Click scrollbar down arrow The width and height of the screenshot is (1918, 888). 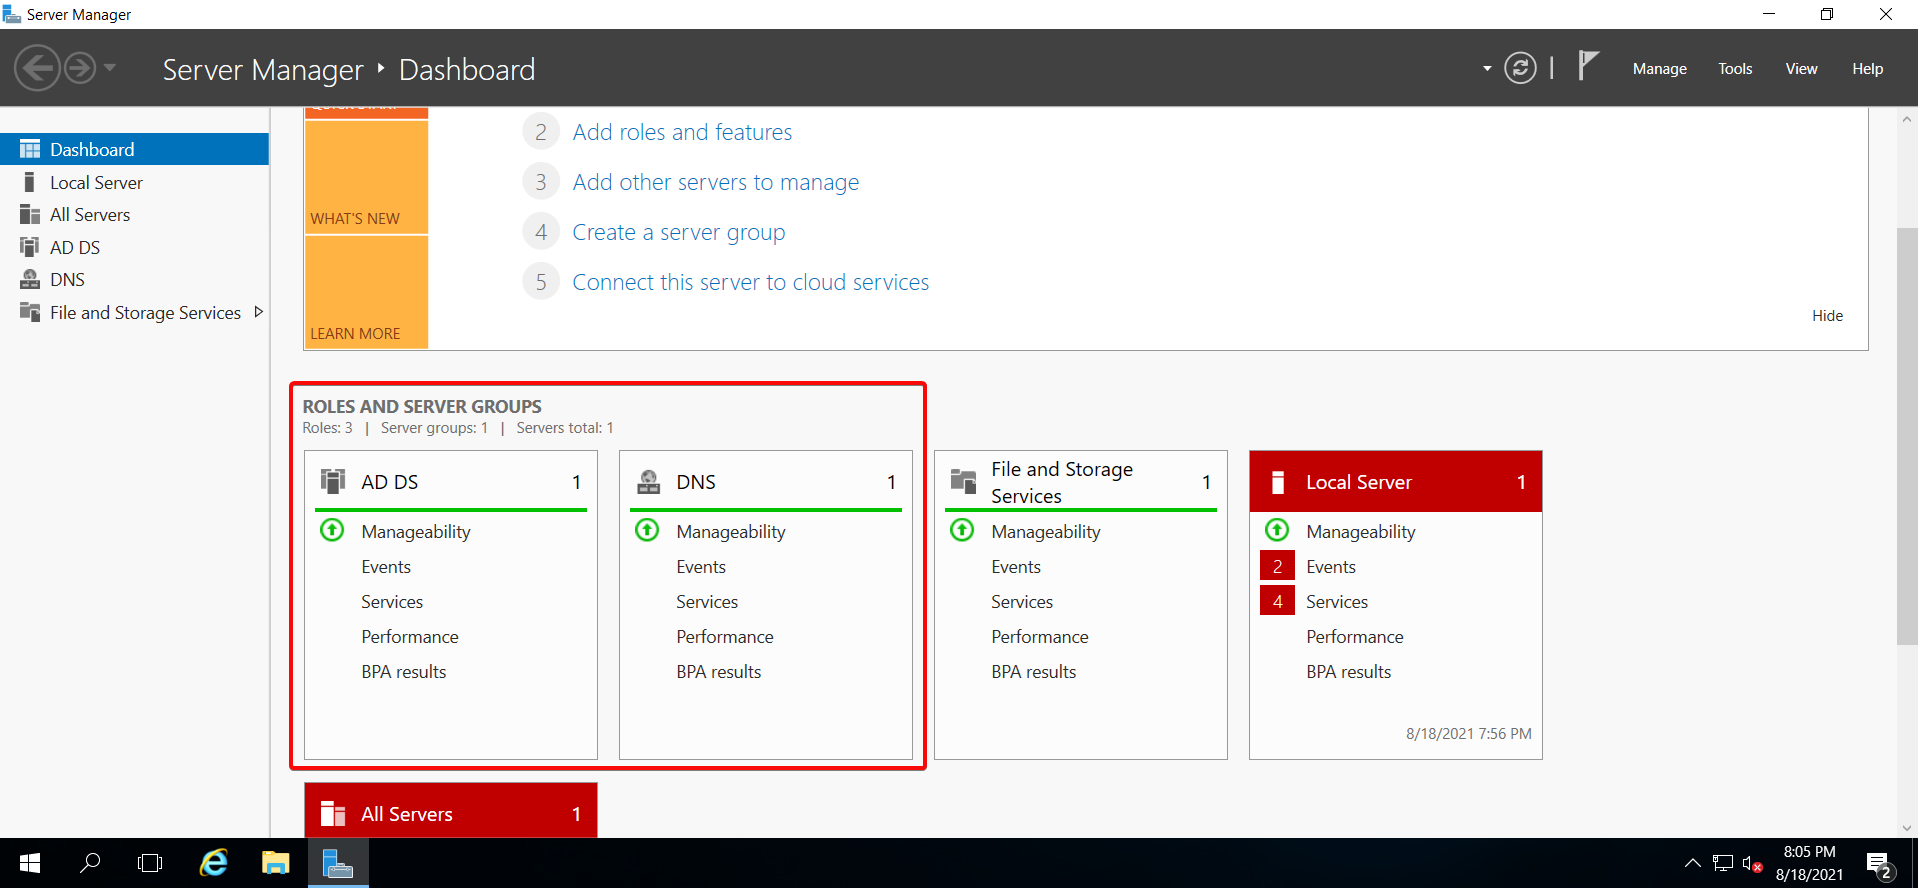point(1907,828)
